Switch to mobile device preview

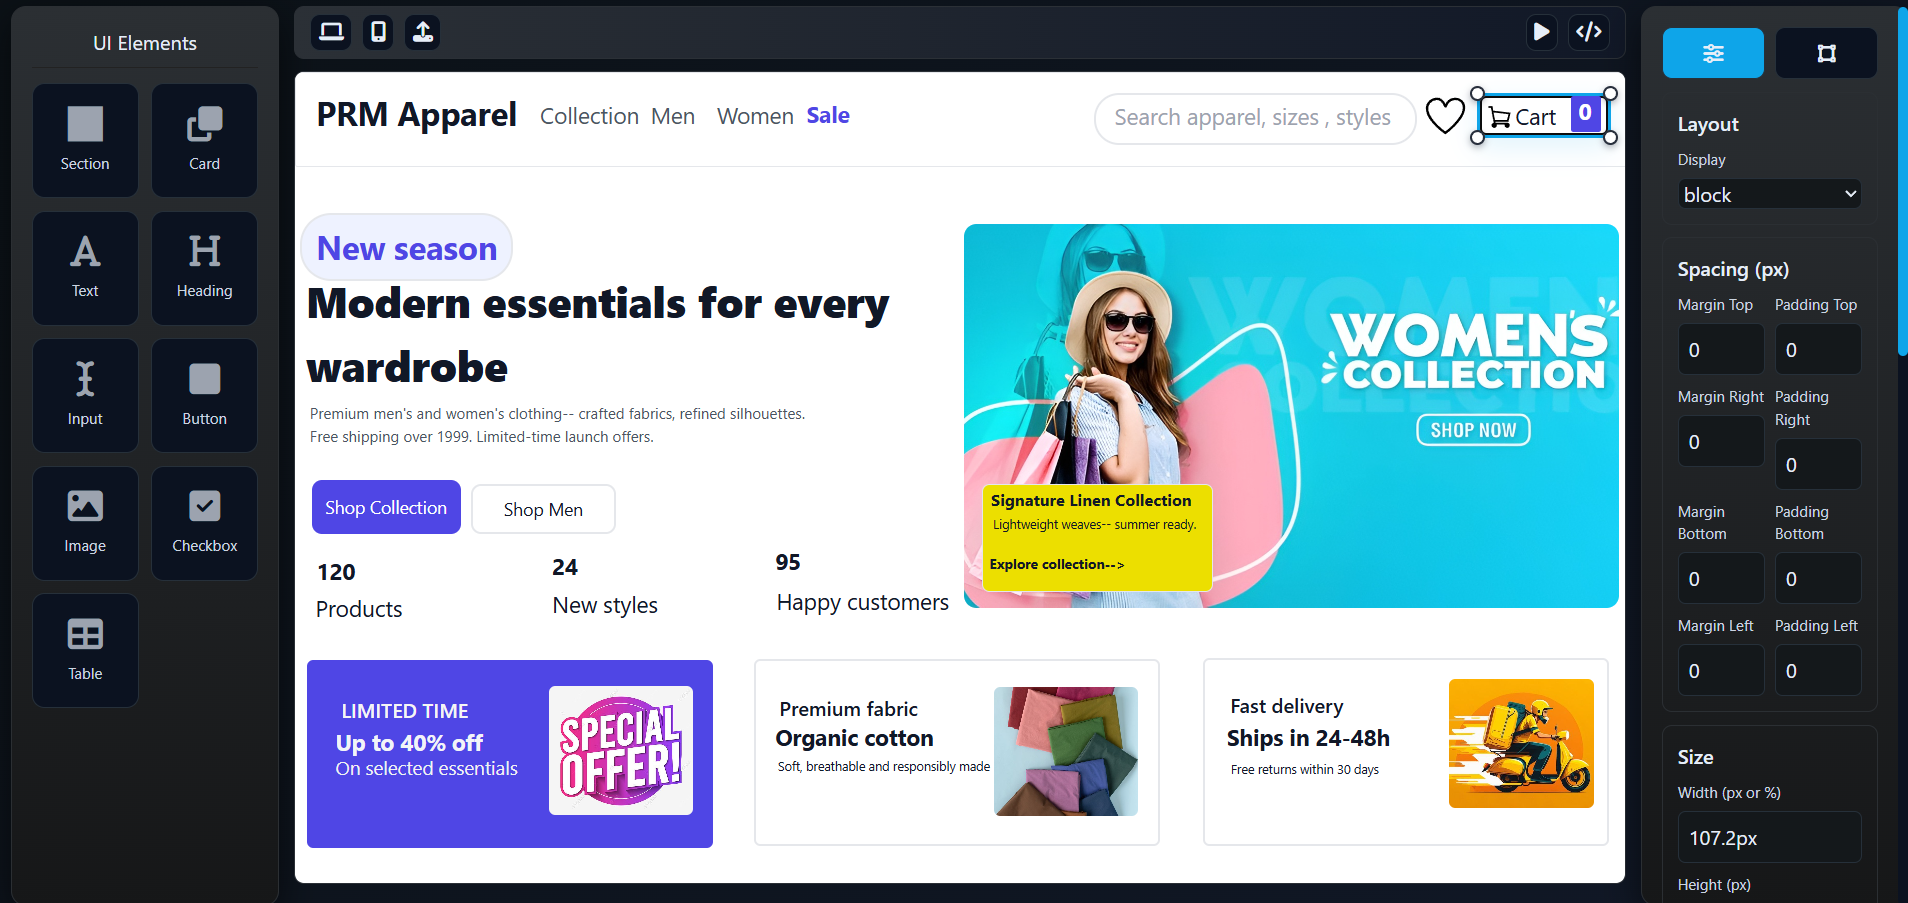click(x=378, y=32)
